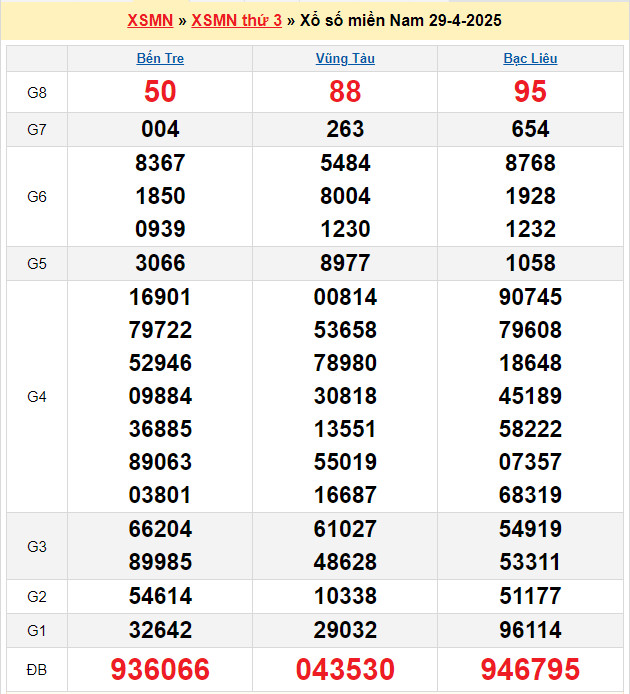Viewport: 630px width, 694px height.
Task: Click the G8 result 88 for Vũng Tàu
Action: (x=345, y=92)
